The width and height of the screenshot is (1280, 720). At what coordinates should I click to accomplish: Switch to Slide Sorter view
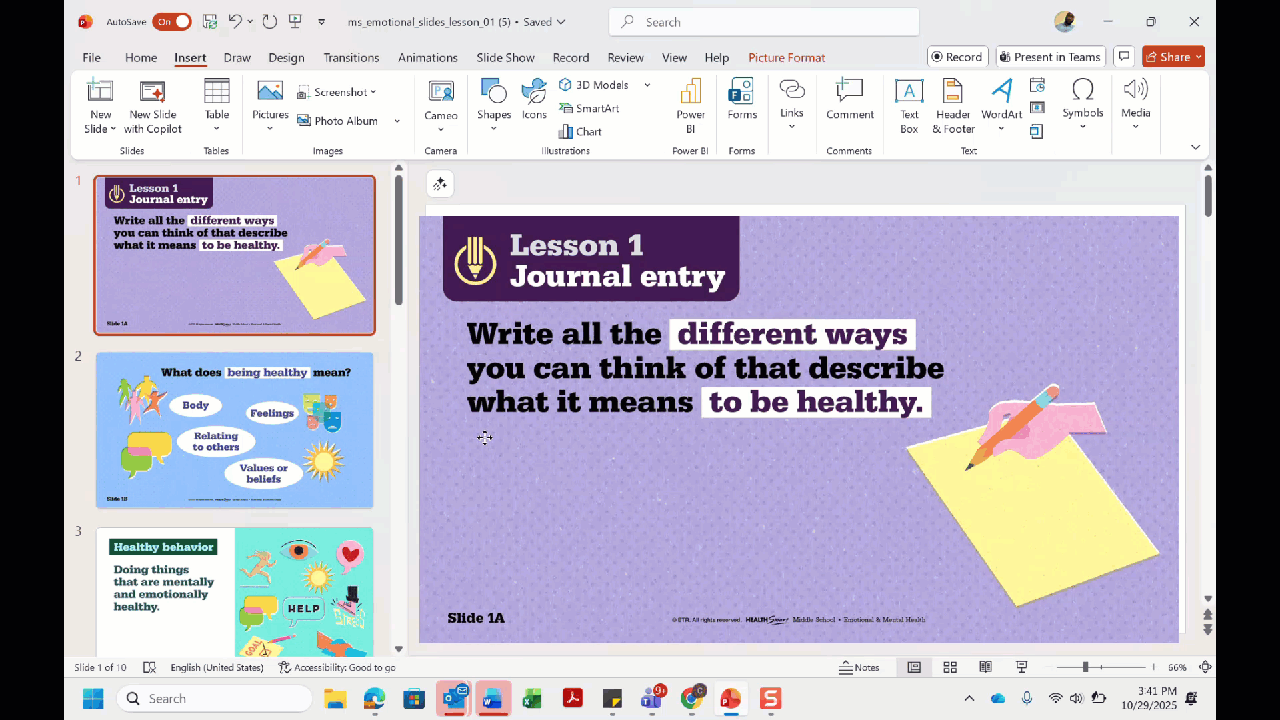(950, 667)
